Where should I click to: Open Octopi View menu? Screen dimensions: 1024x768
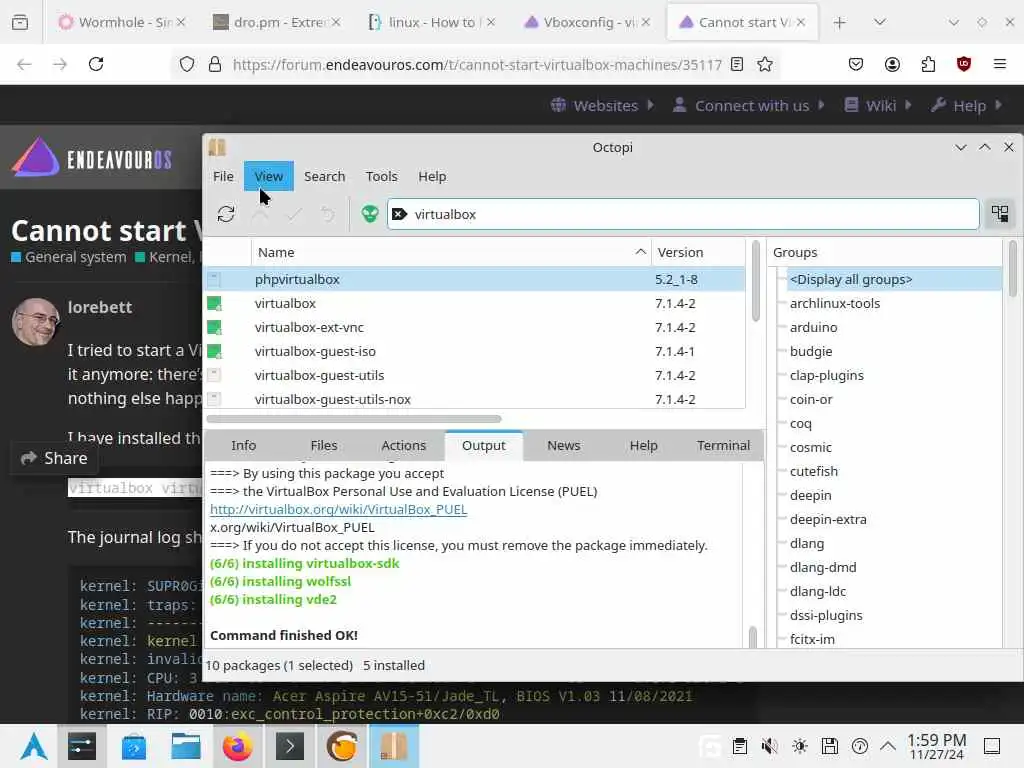268,176
